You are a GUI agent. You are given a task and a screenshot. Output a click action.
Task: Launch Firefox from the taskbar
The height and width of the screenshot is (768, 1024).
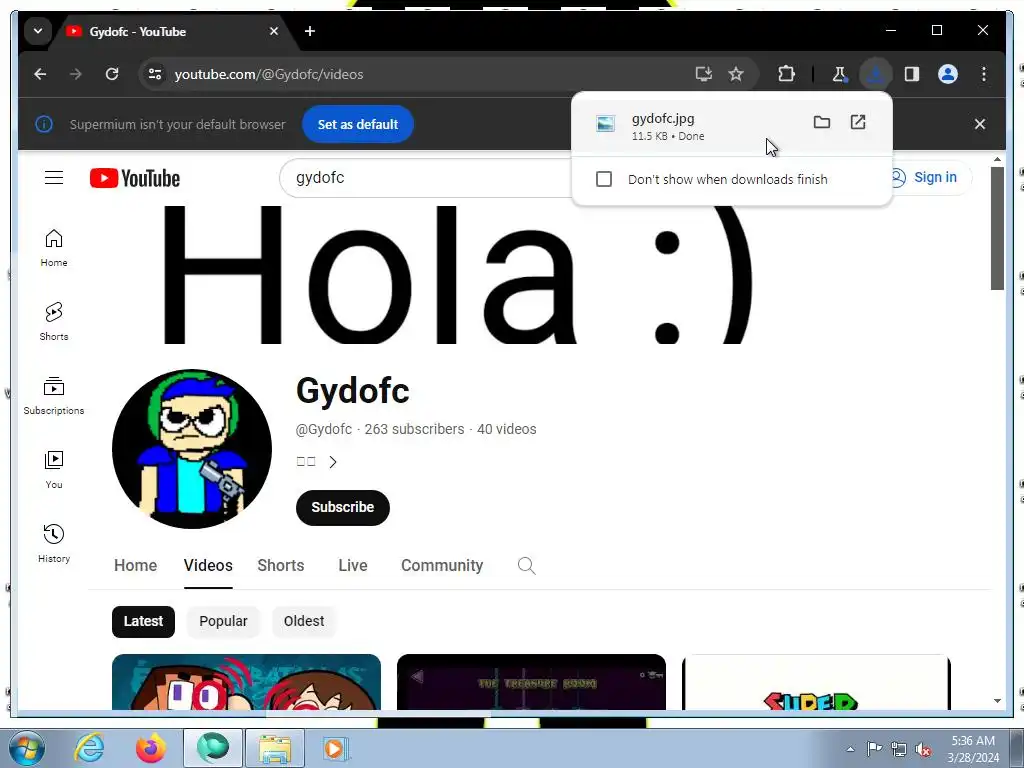pos(151,748)
